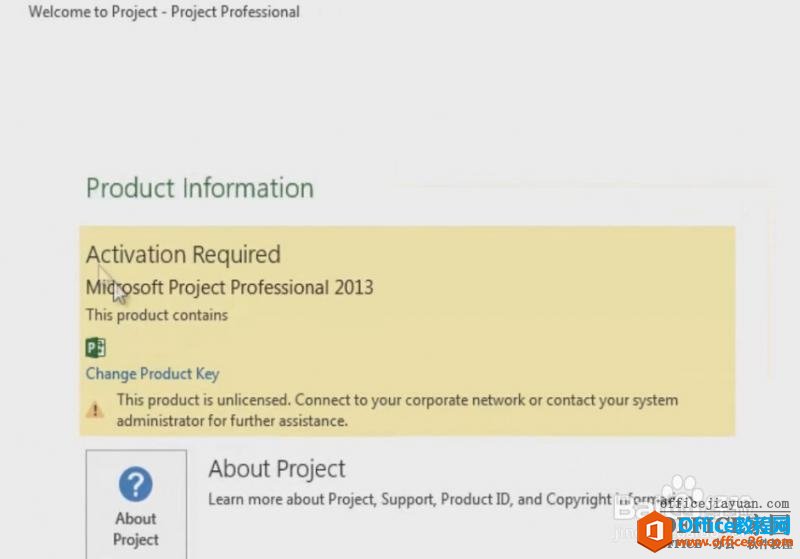Click the "This product contains" label
The height and width of the screenshot is (559, 800).
[x=157, y=315]
